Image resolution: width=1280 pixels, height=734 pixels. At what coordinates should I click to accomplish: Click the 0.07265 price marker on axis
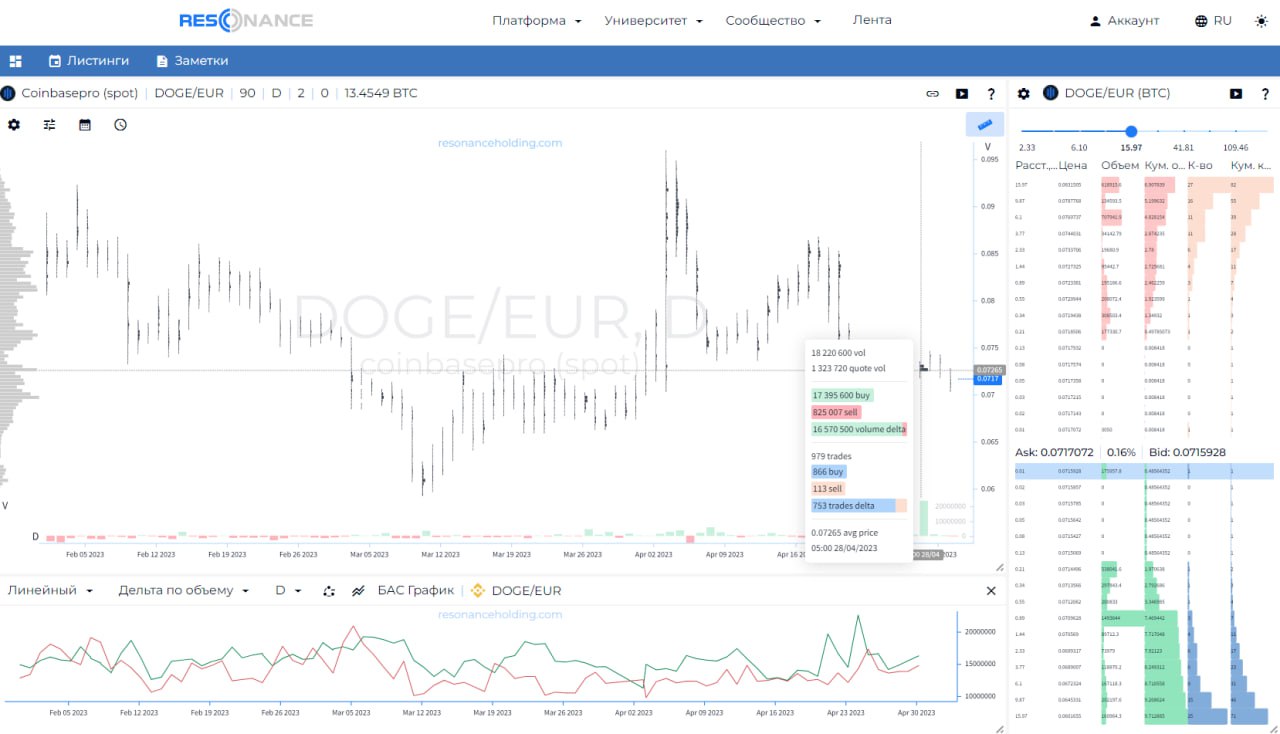point(987,369)
